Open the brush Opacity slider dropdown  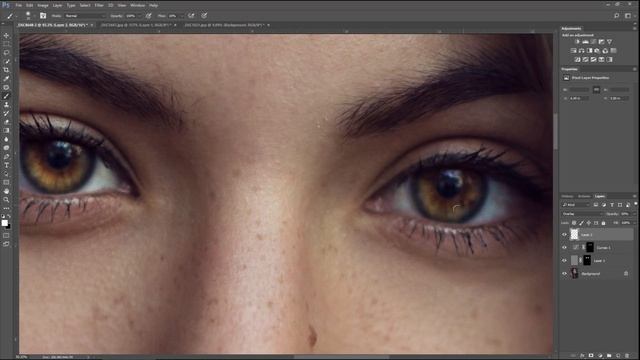[x=140, y=16]
